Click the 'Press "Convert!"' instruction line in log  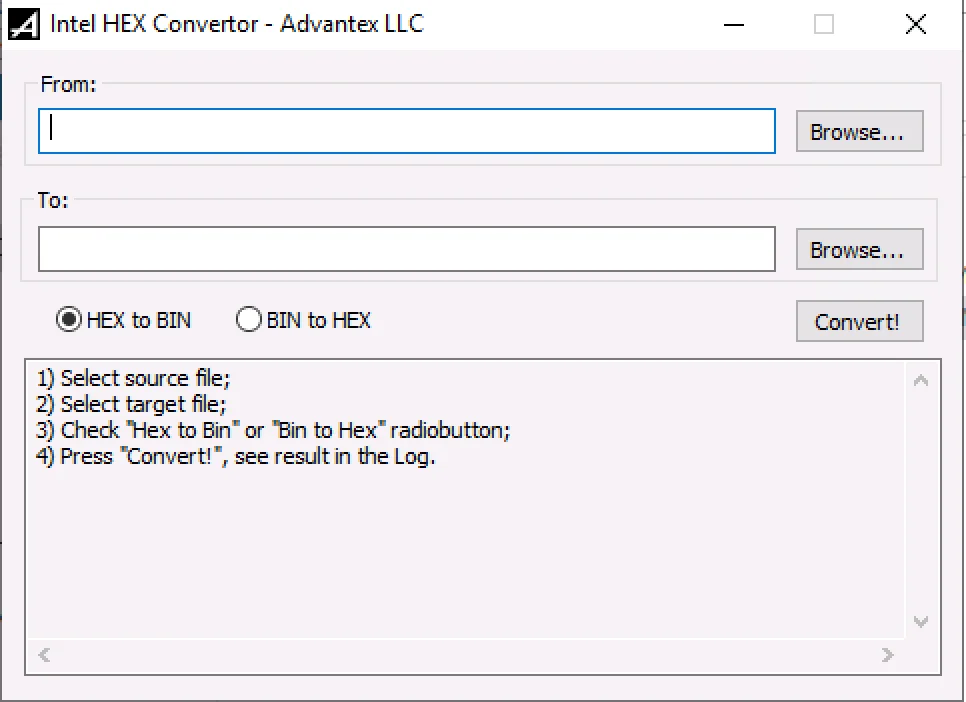pos(236,457)
